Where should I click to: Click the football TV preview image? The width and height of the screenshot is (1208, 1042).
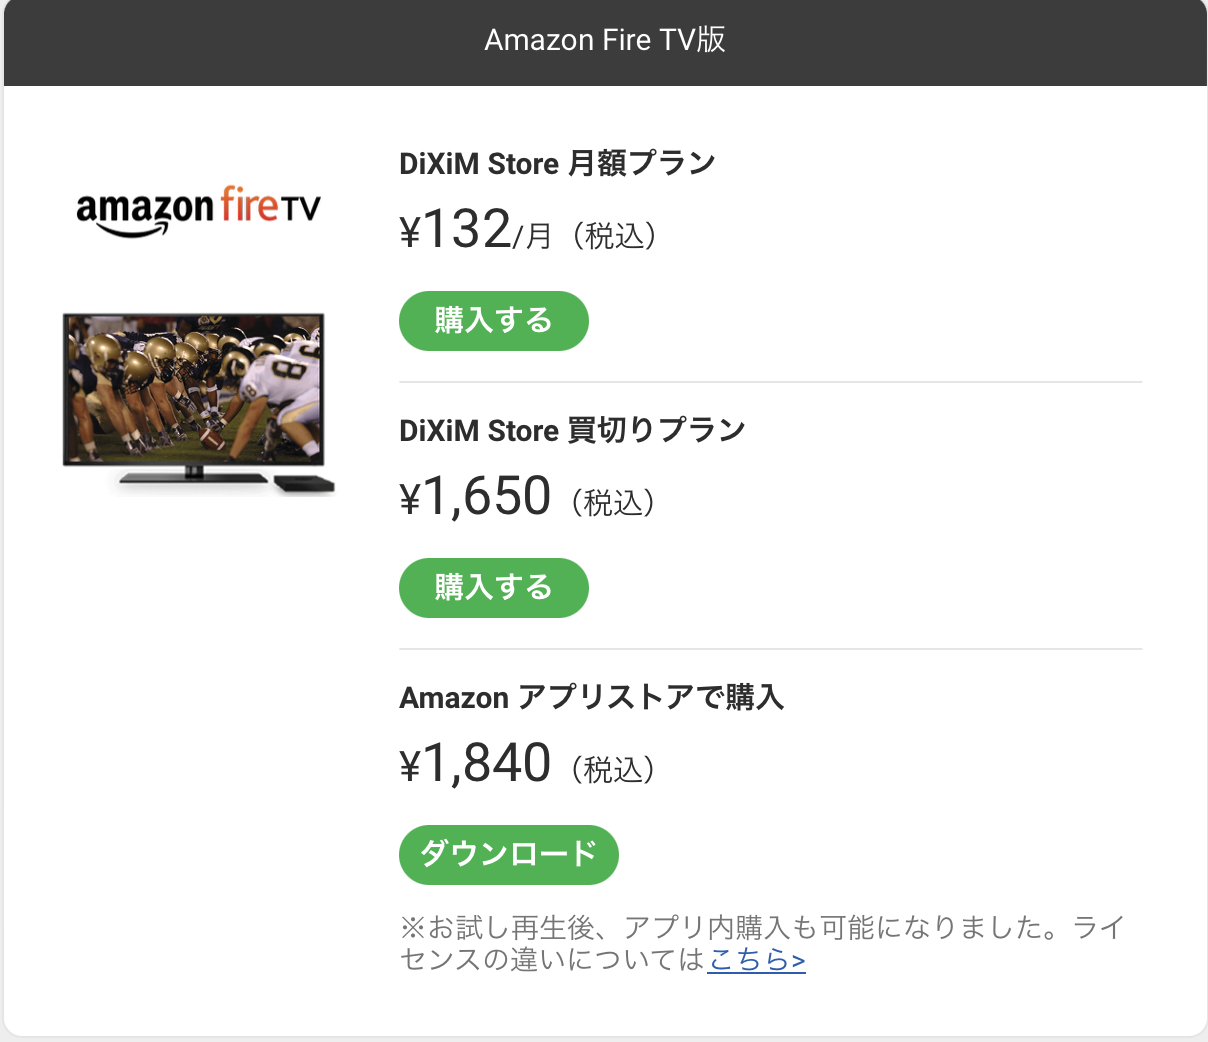[x=197, y=400]
